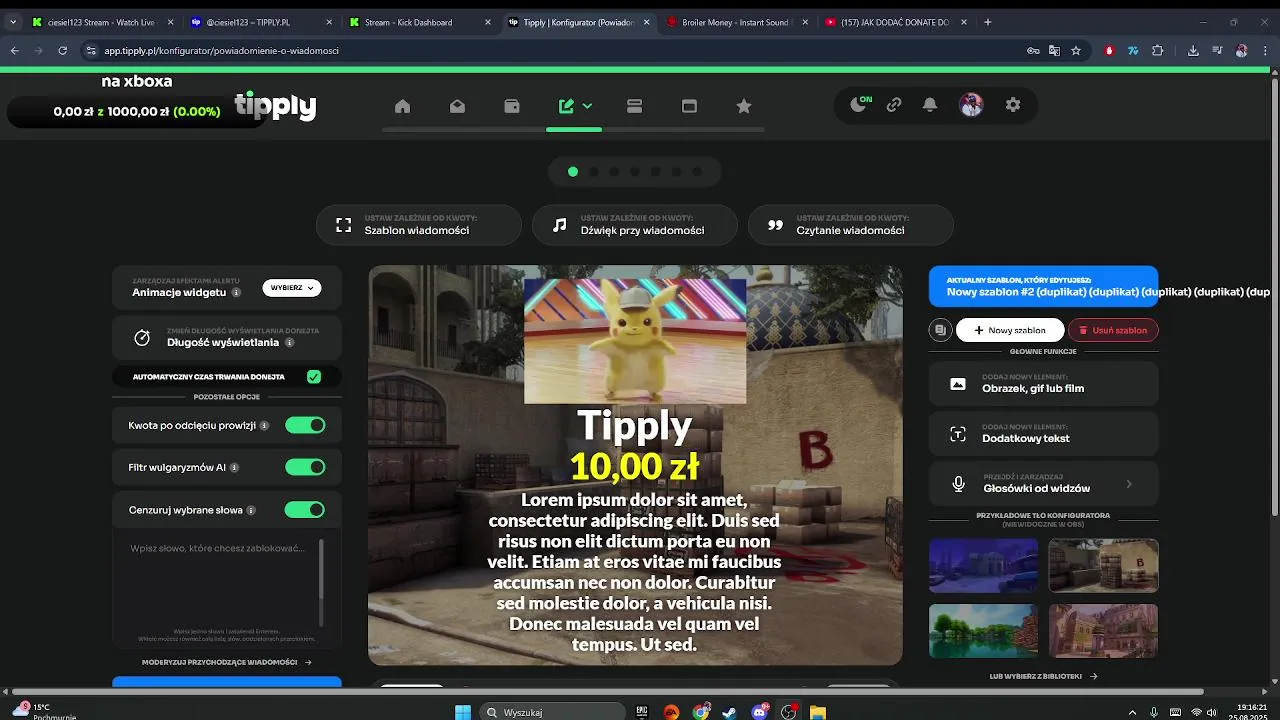
Task: Open Lub wybierz z biblioteki link
Action: [x=1043, y=676]
